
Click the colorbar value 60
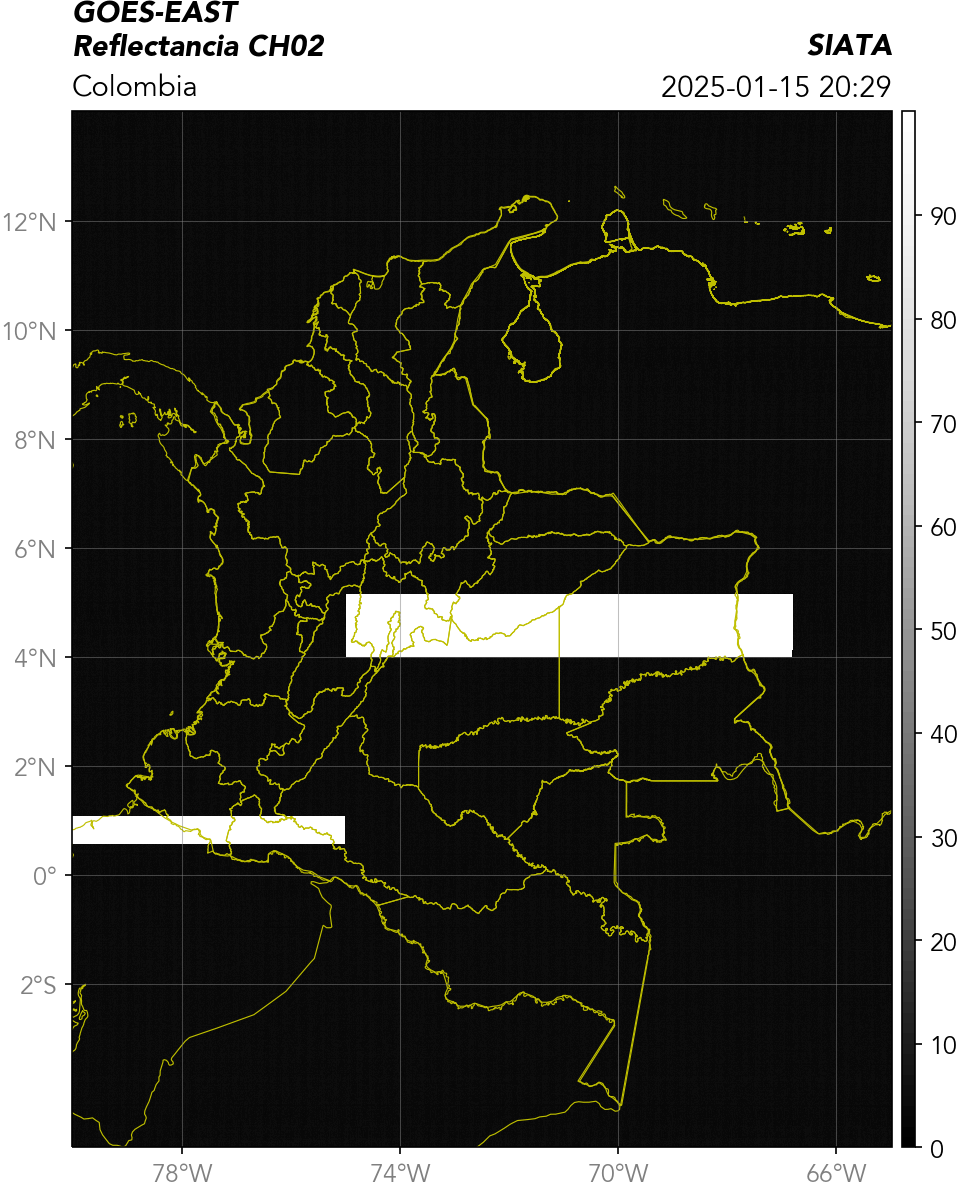pyautogui.click(x=943, y=527)
